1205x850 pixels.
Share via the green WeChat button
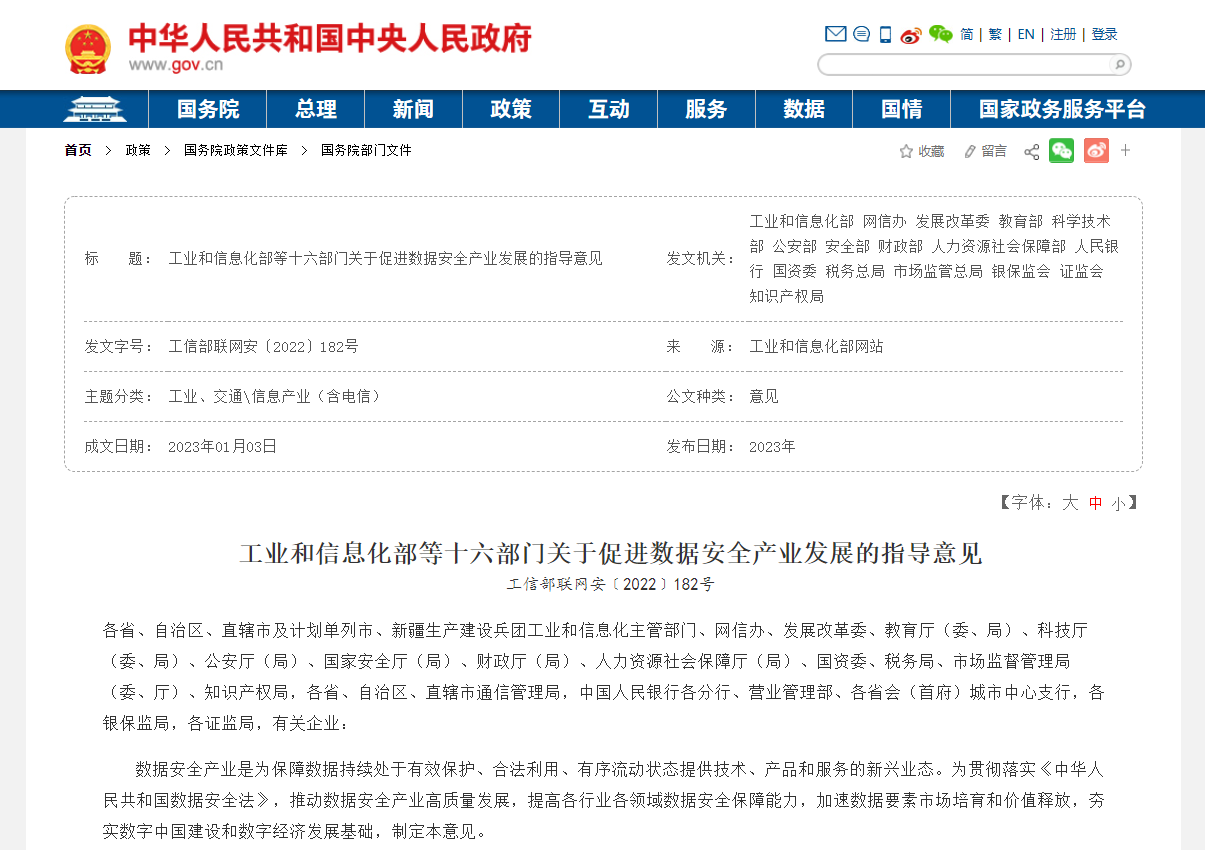click(x=1061, y=151)
